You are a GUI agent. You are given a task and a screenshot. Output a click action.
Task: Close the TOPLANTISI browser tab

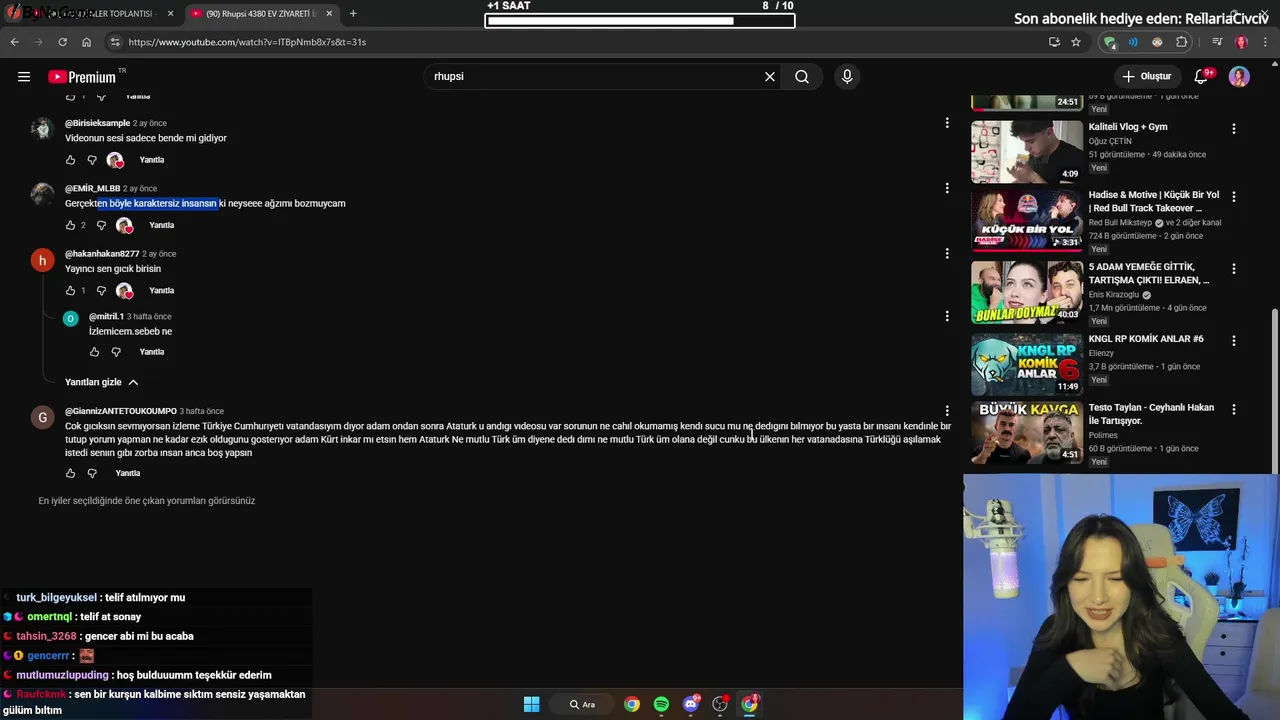pos(170,14)
